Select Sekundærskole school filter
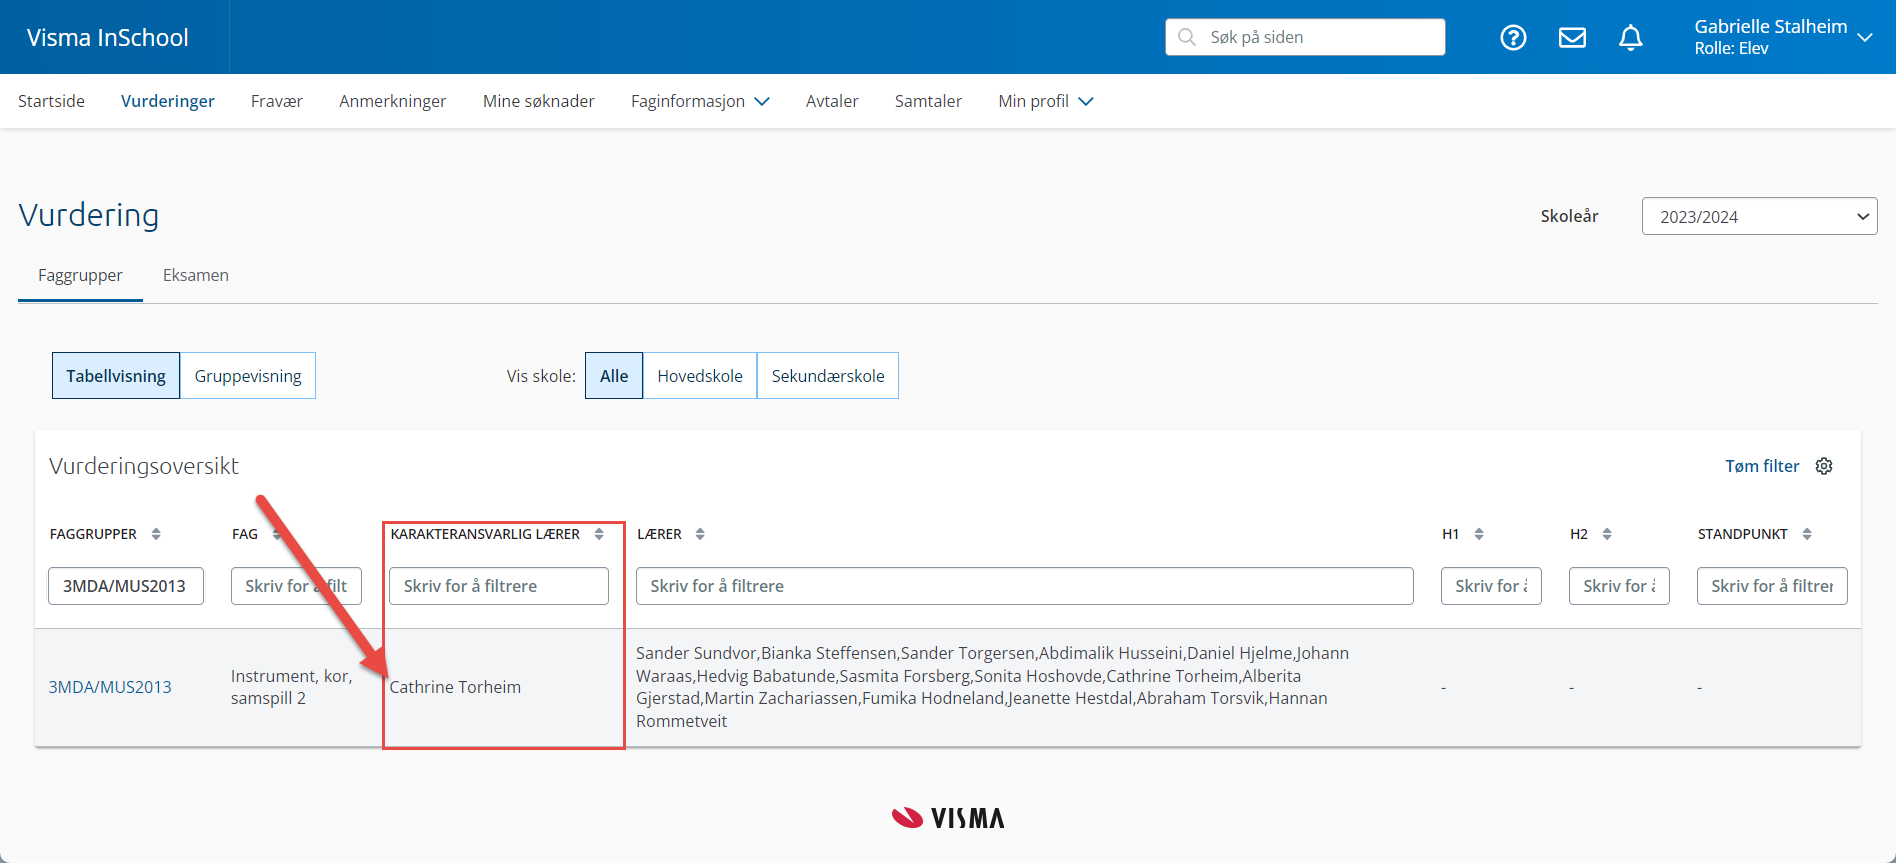The width and height of the screenshot is (1896, 863). point(827,376)
